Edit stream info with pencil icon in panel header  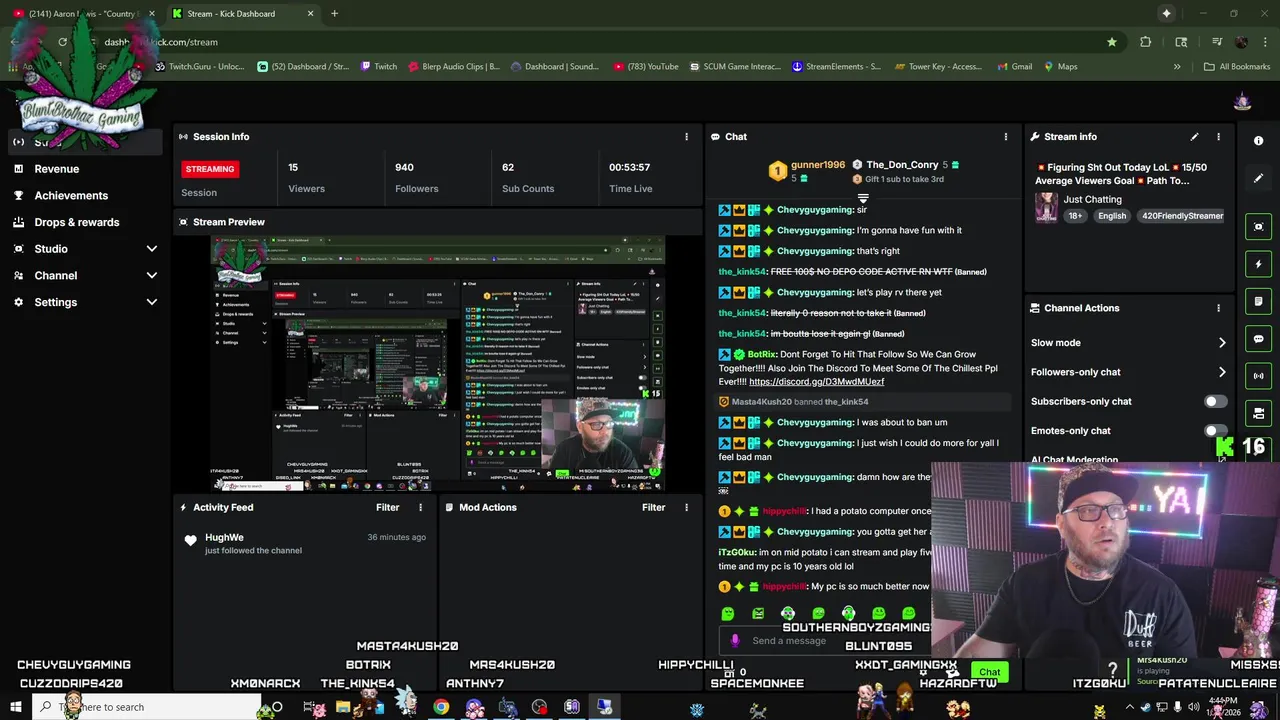tap(1194, 137)
